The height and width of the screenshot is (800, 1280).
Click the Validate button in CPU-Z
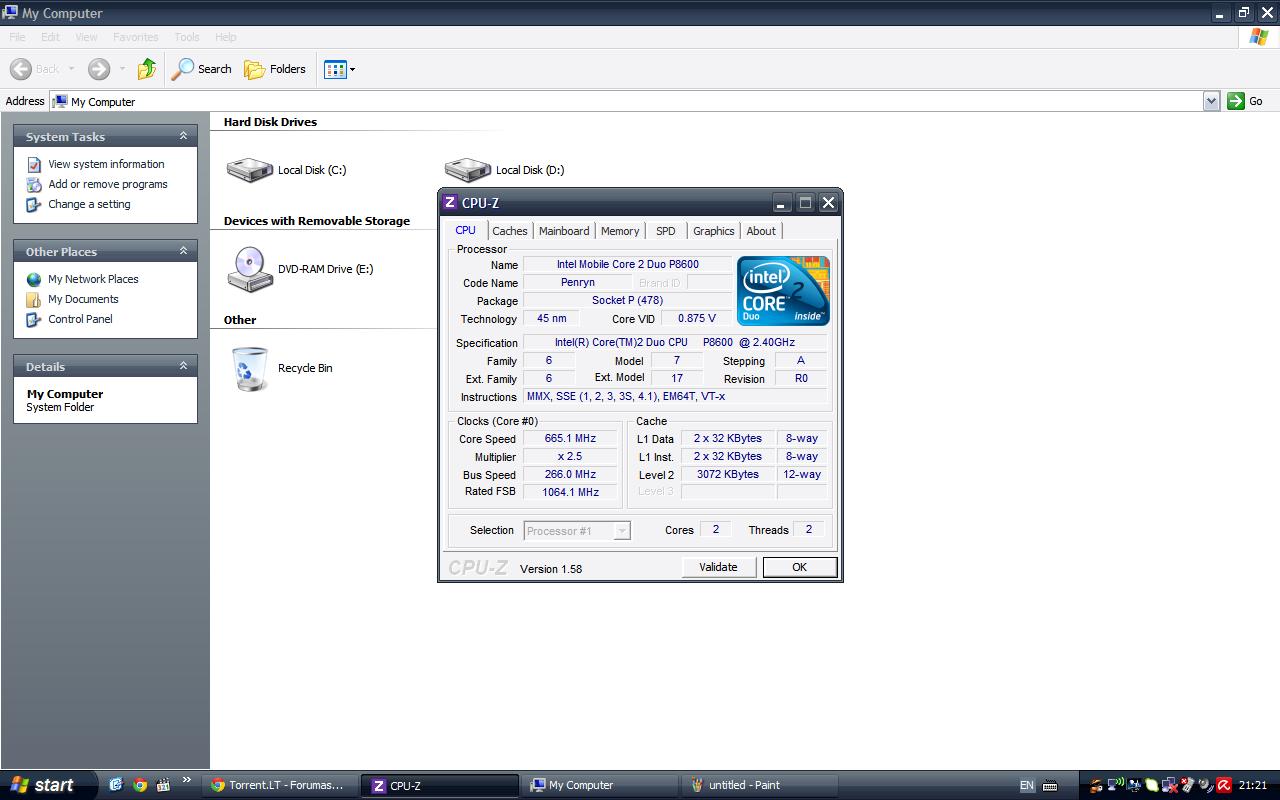coord(718,567)
